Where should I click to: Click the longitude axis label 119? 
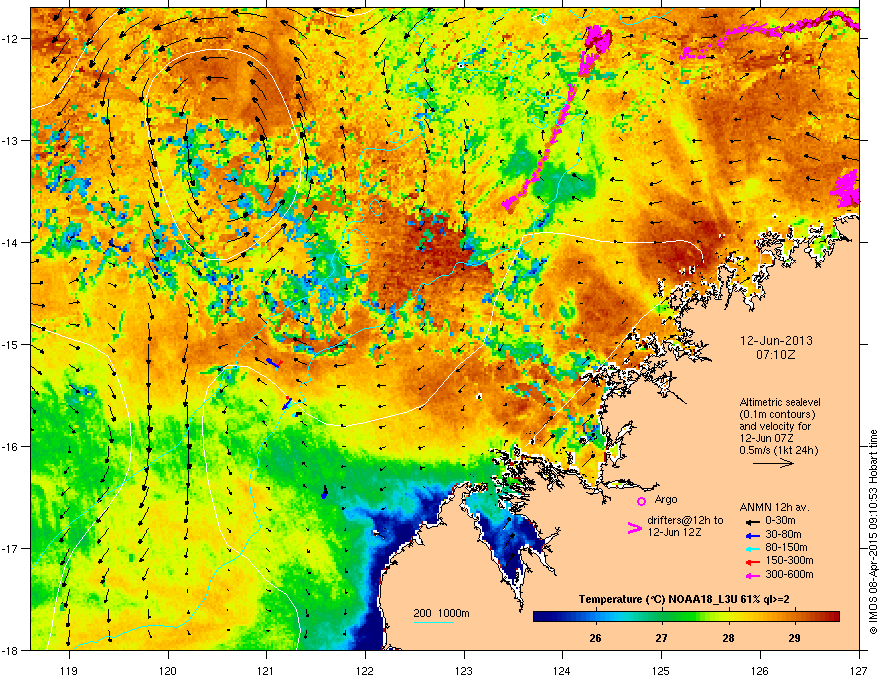pyautogui.click(x=69, y=670)
